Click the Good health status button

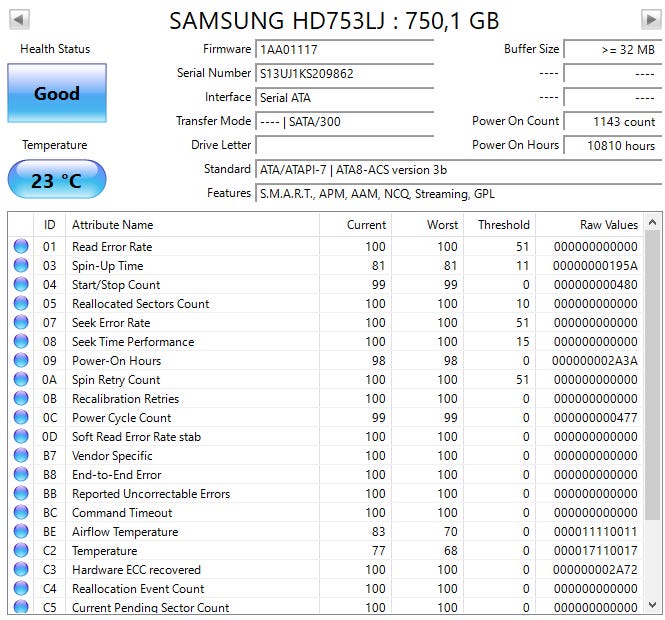pyautogui.click(x=57, y=93)
